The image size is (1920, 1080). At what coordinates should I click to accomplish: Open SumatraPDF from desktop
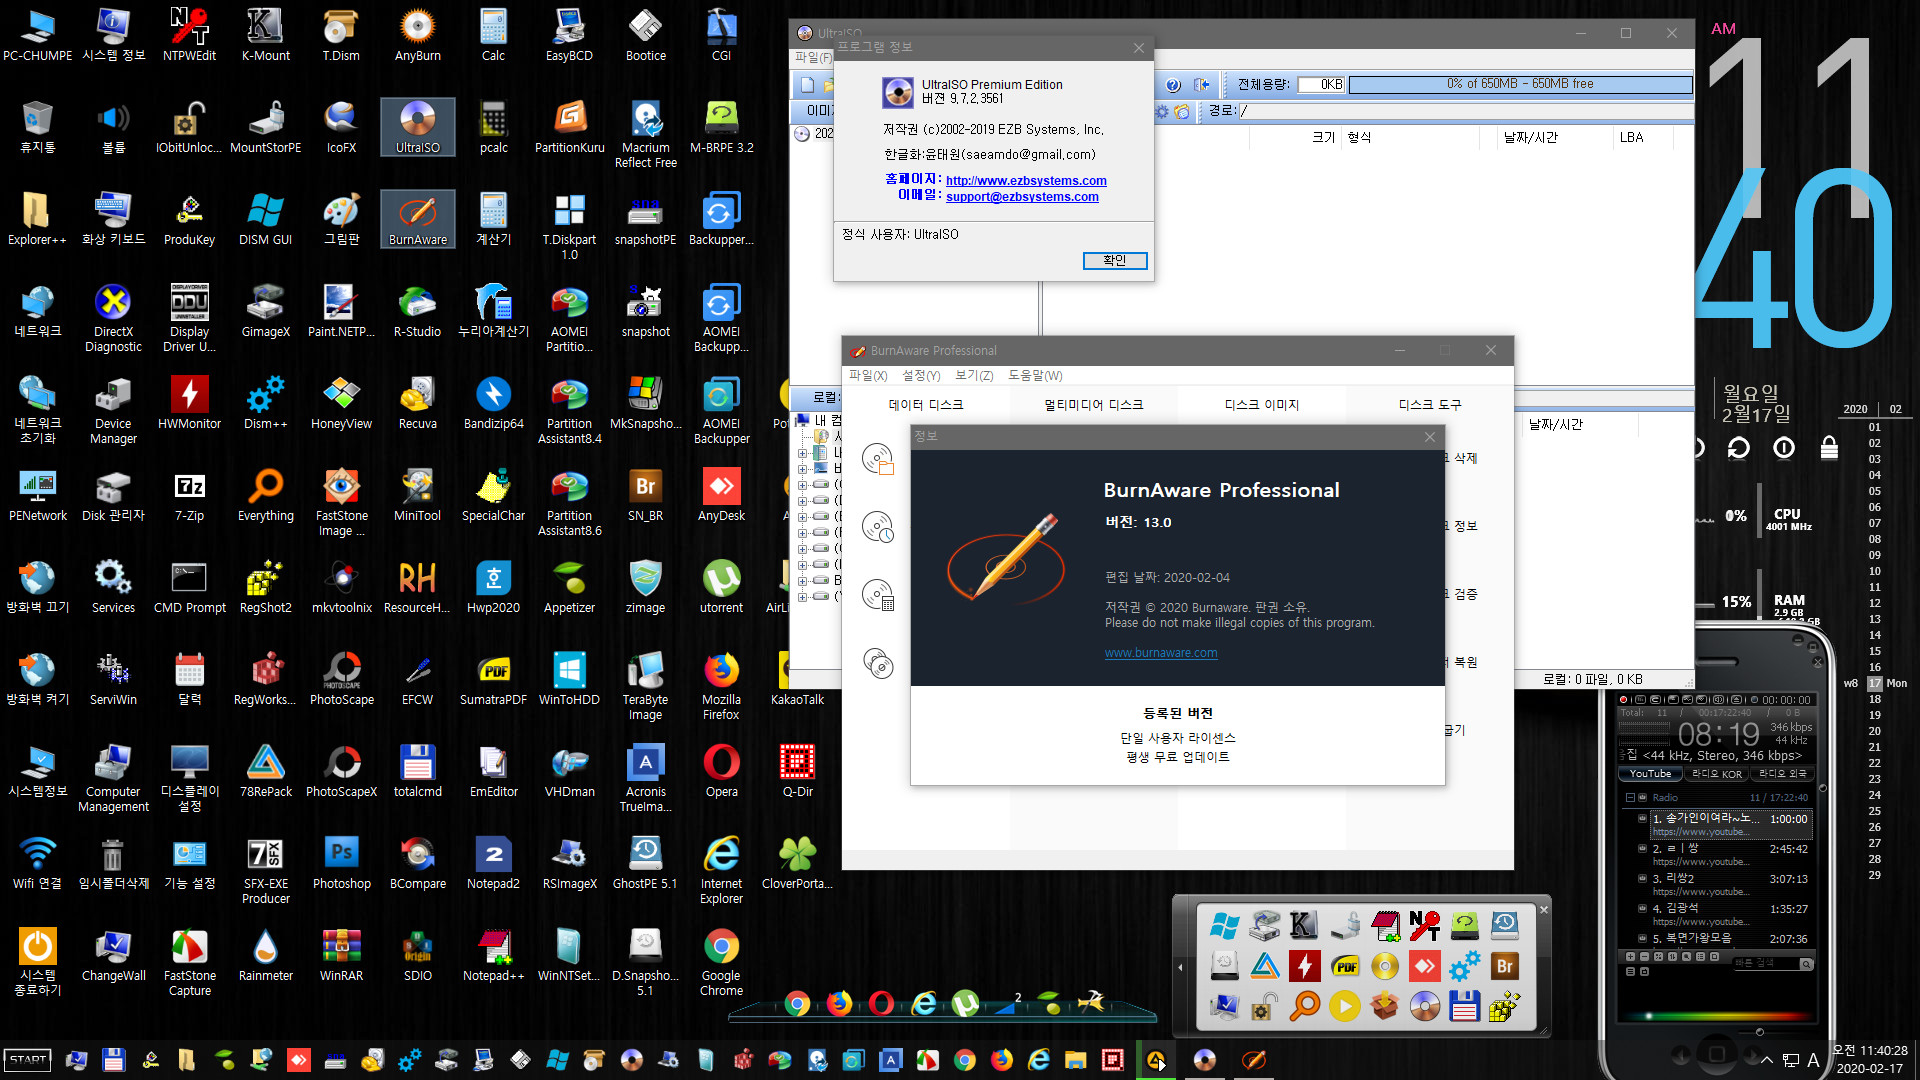tap(493, 679)
